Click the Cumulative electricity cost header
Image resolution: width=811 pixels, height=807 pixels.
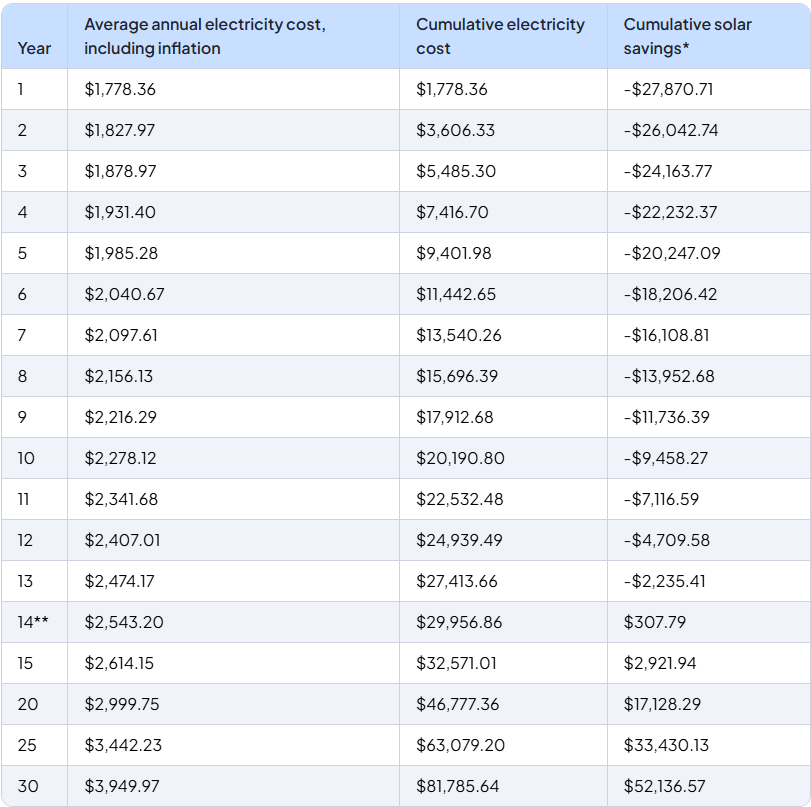click(500, 36)
